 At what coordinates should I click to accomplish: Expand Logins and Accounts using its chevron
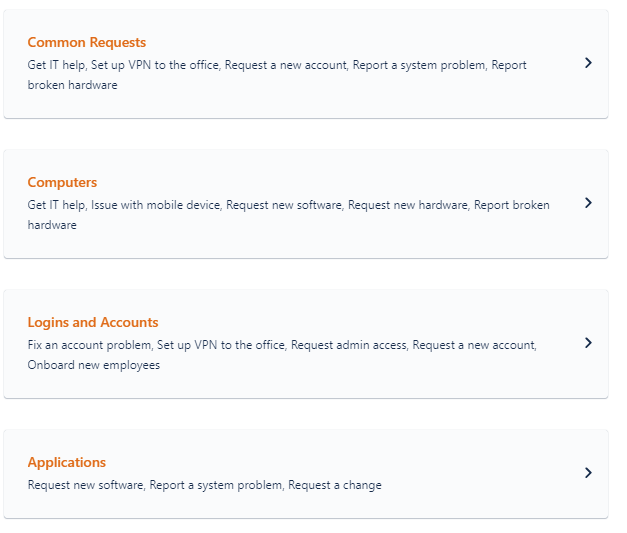(588, 343)
